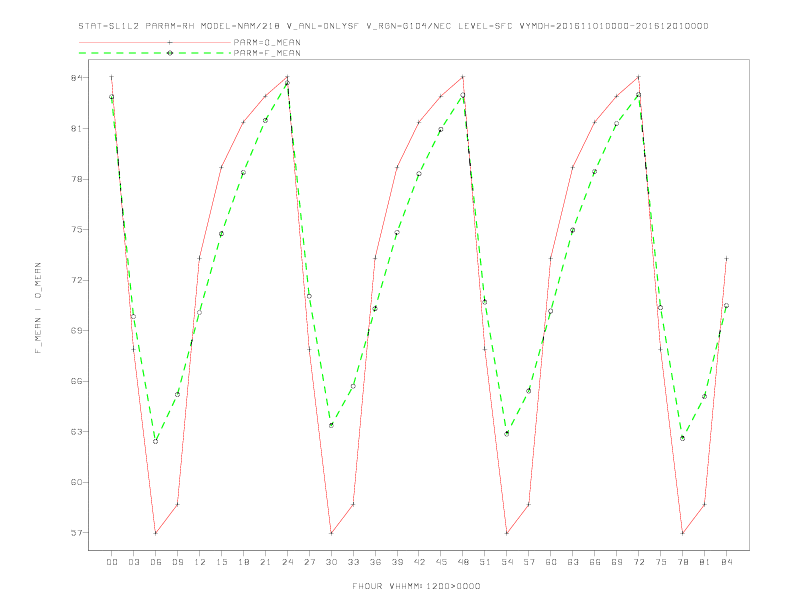The height and width of the screenshot is (612, 792).
Task: Click the vertical axis title F_MEAN | O_MEAN
Action: [38, 308]
